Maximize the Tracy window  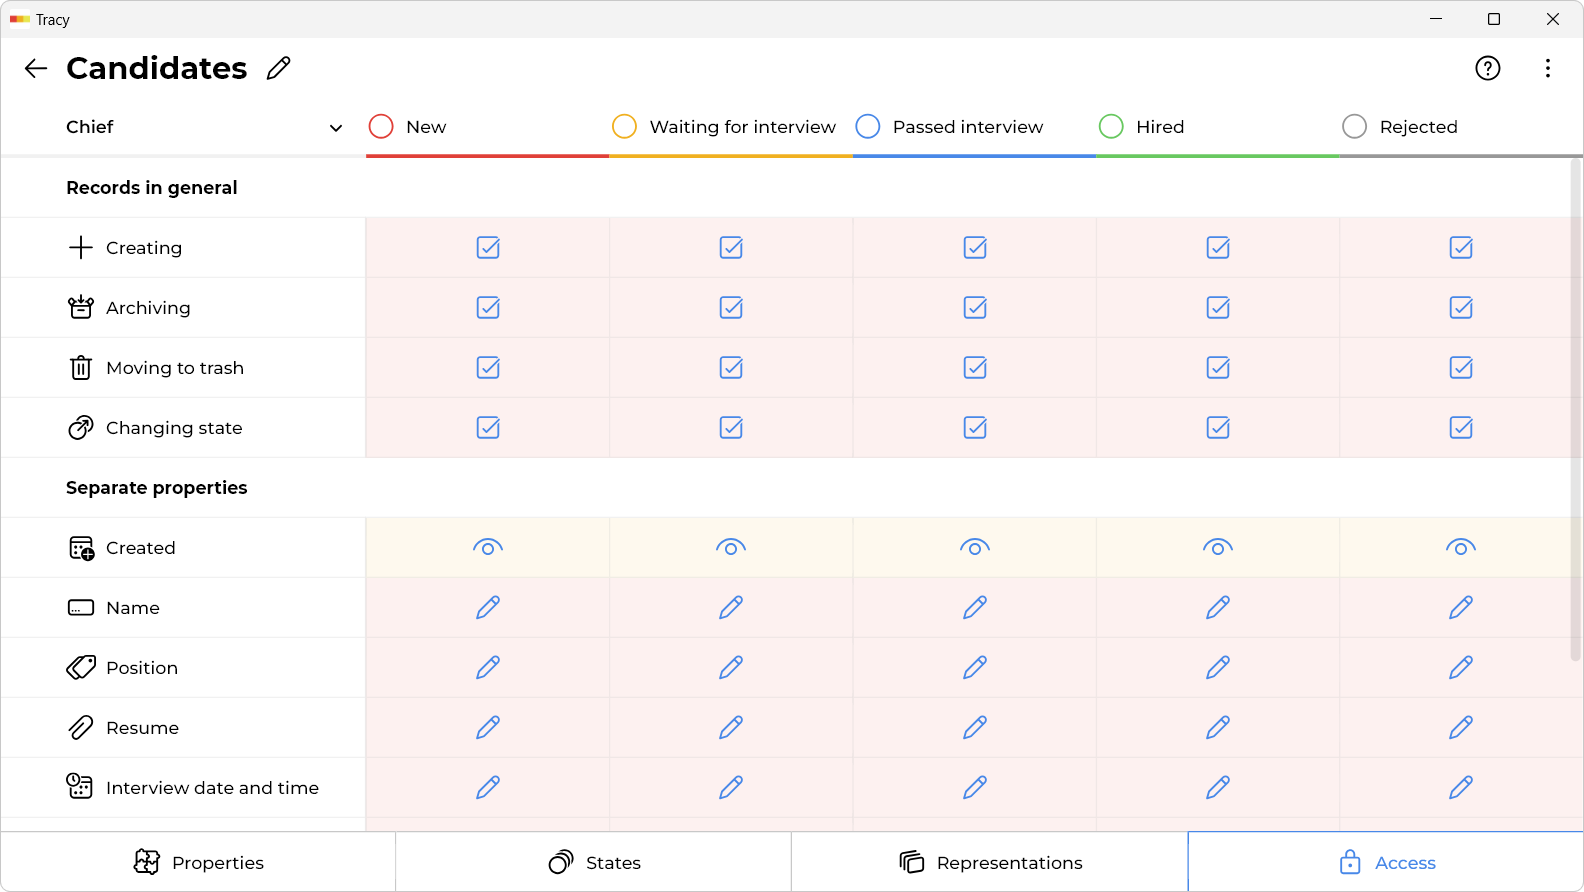1494,19
